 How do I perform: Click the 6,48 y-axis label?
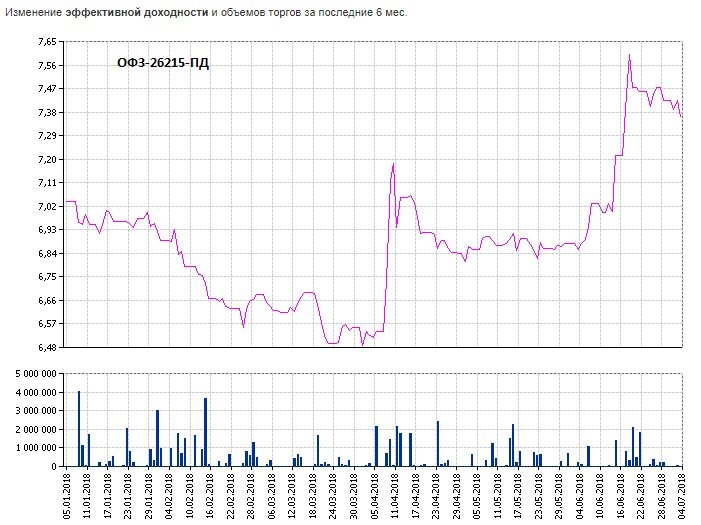[47, 347]
